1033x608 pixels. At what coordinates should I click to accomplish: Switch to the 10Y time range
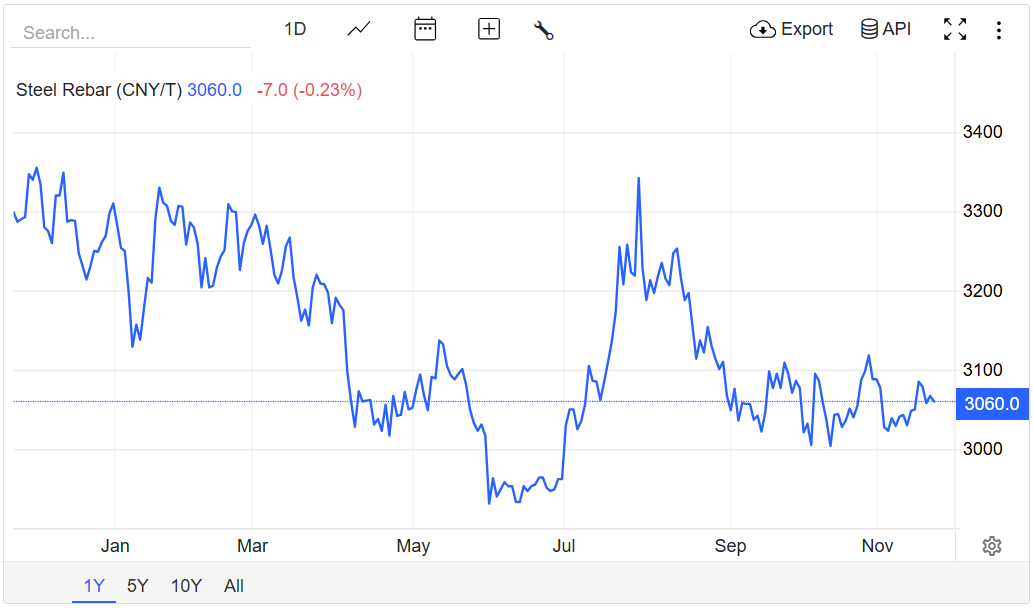tap(186, 586)
